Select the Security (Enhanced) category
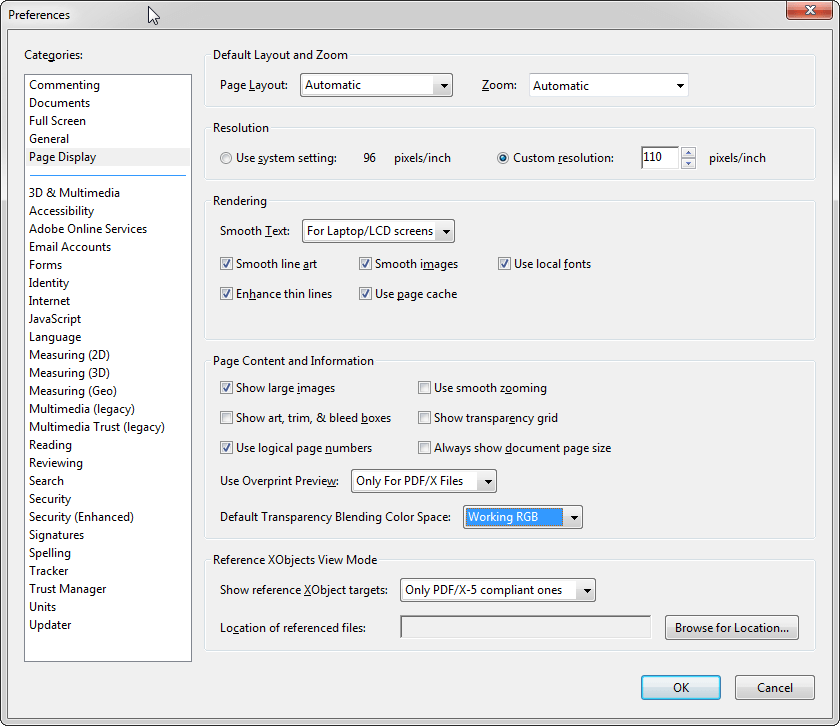Screen dimensions: 840x726 point(81,516)
